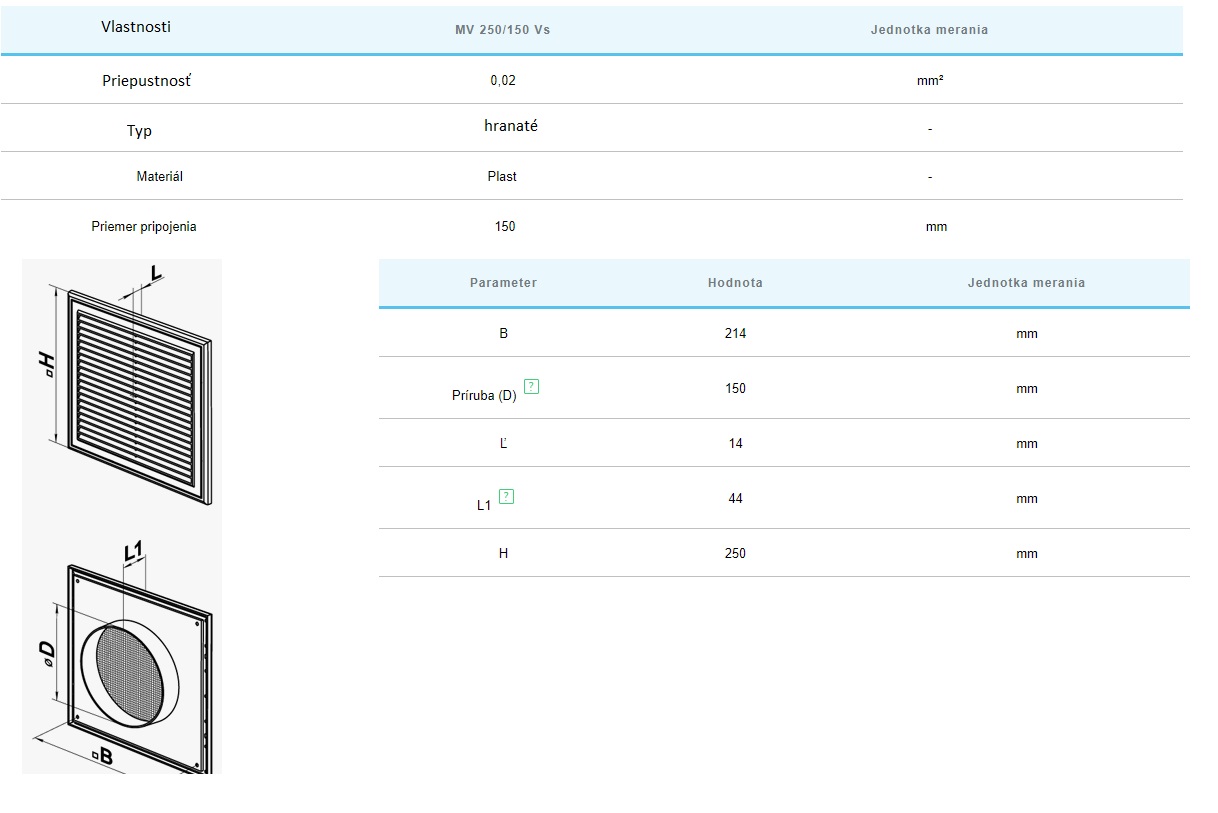
Task: Click the Vlastnosti column header
Action: 136,27
